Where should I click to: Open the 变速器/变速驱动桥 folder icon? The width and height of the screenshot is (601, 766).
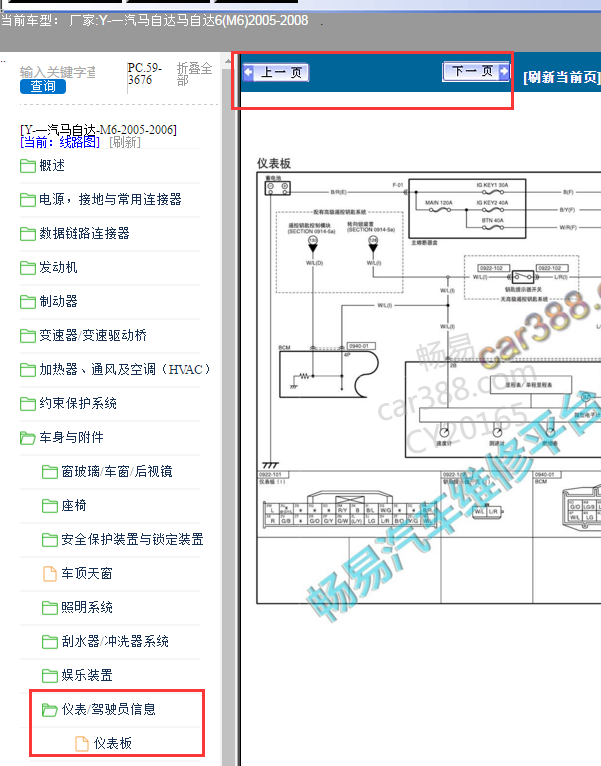click(28, 336)
